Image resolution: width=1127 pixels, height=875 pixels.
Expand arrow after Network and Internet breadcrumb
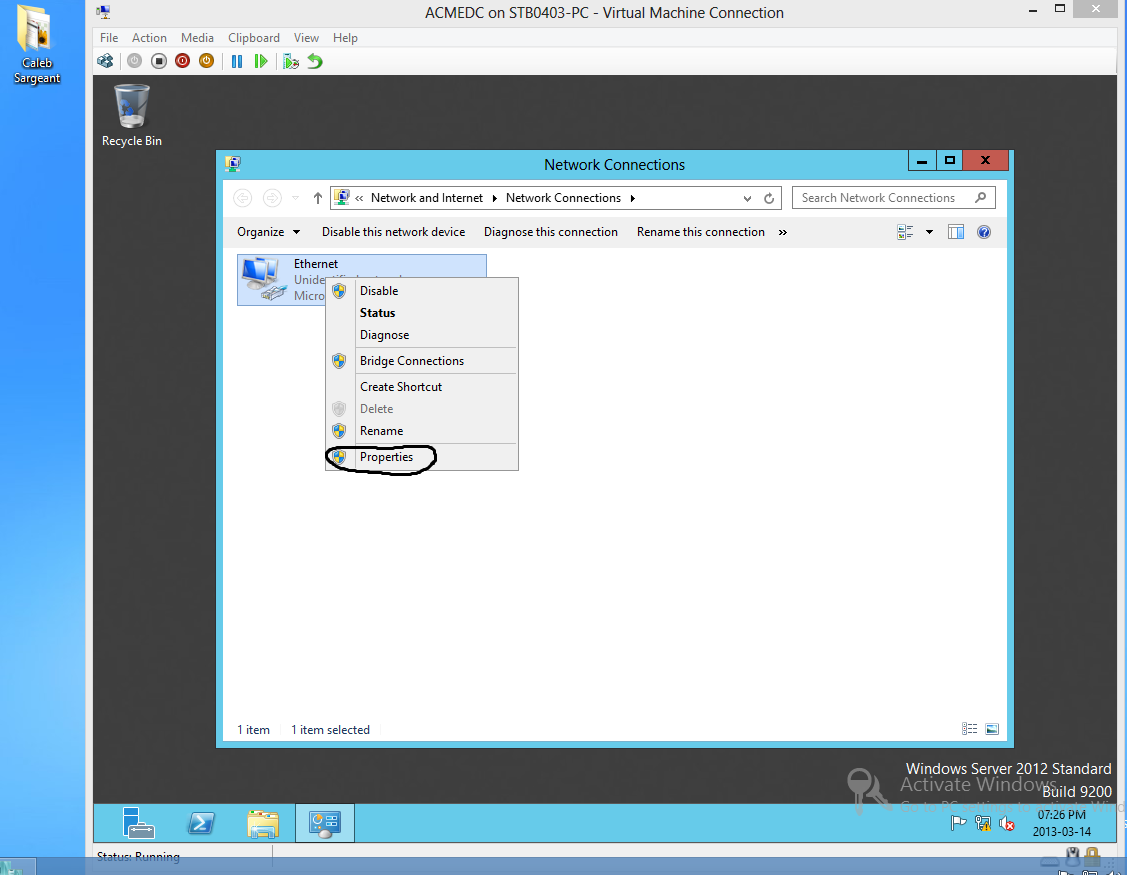494,198
